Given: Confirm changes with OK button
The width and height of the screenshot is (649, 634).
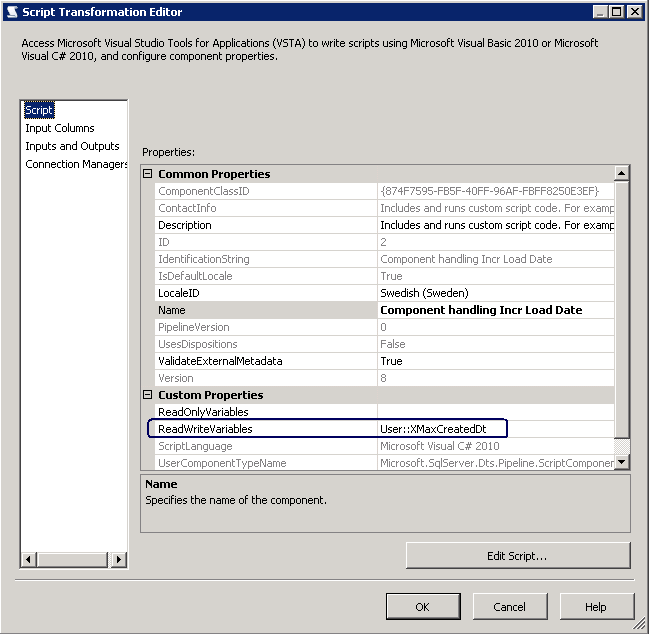Looking at the screenshot, I should (422, 607).
